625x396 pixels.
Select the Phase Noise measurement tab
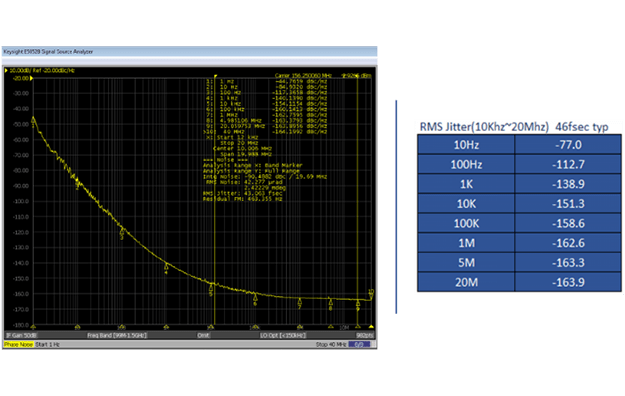(18, 345)
